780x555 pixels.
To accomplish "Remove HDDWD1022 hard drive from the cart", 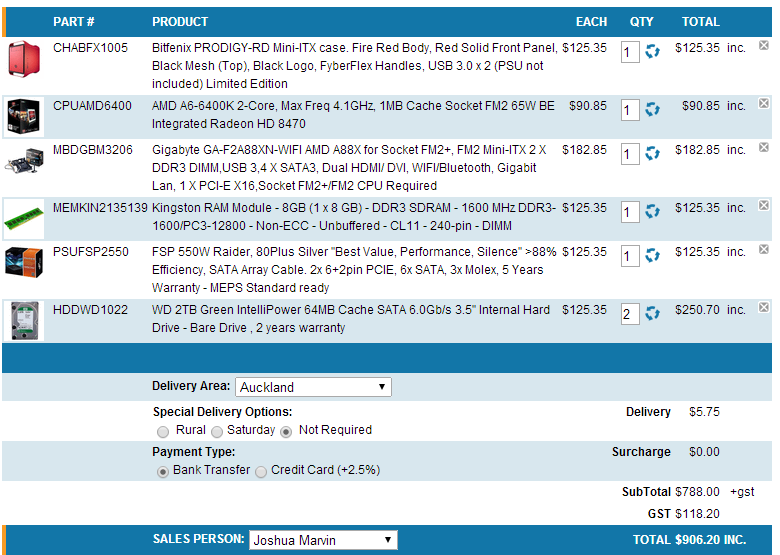I will [764, 307].
